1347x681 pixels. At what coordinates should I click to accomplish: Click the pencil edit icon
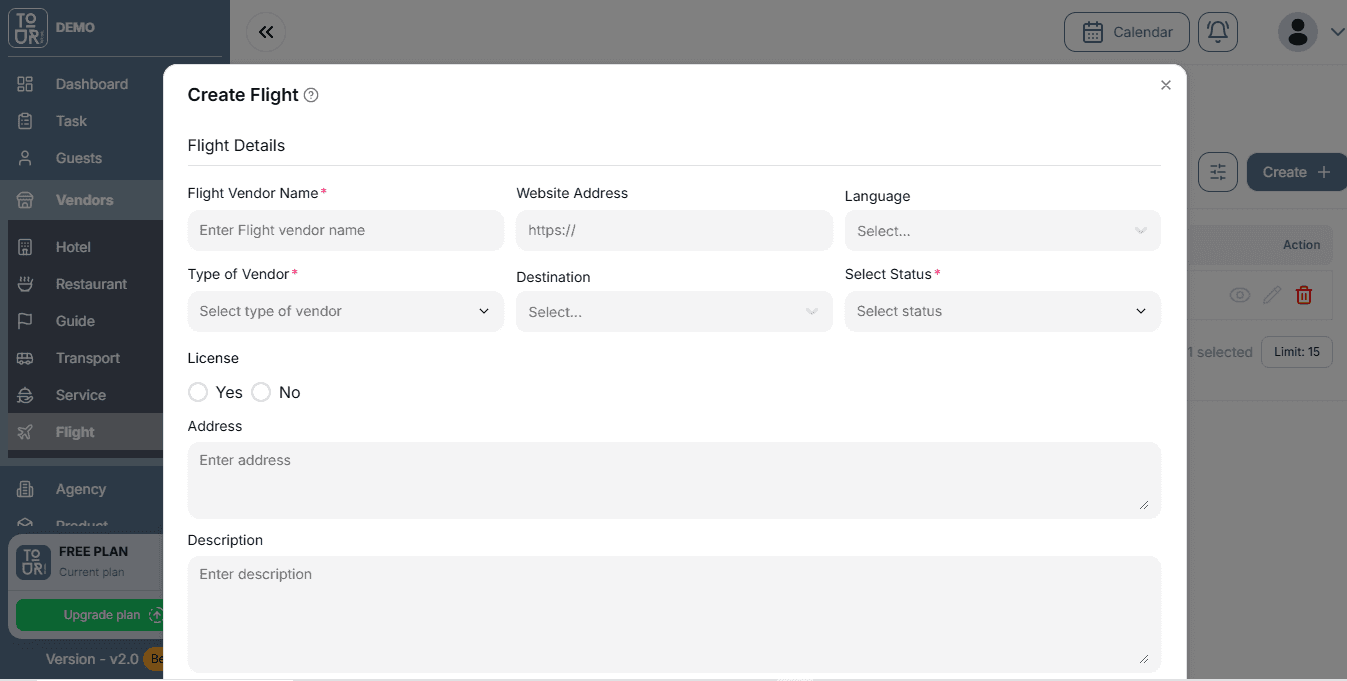coord(1271,295)
